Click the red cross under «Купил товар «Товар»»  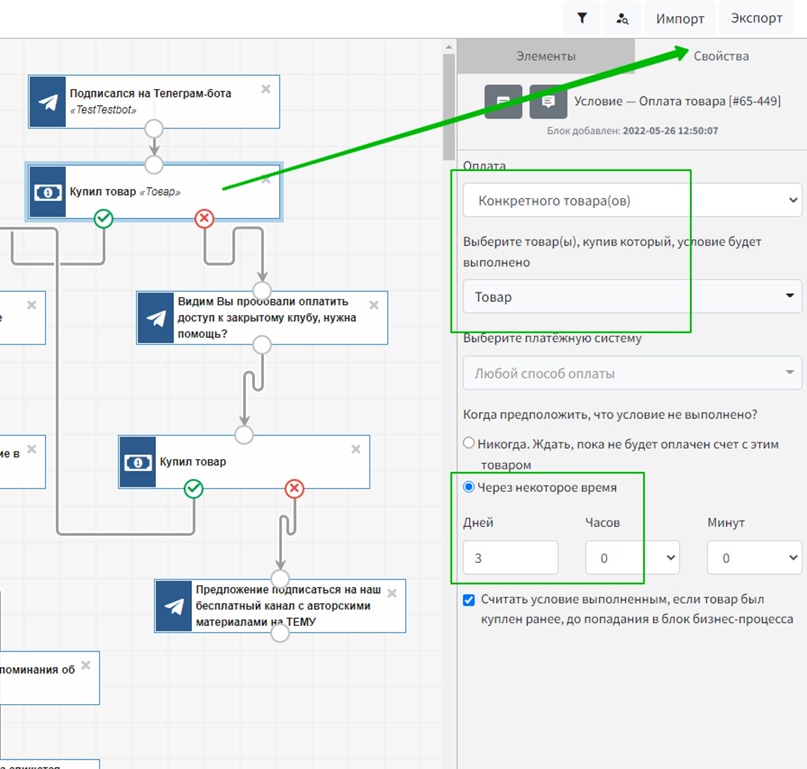204,218
